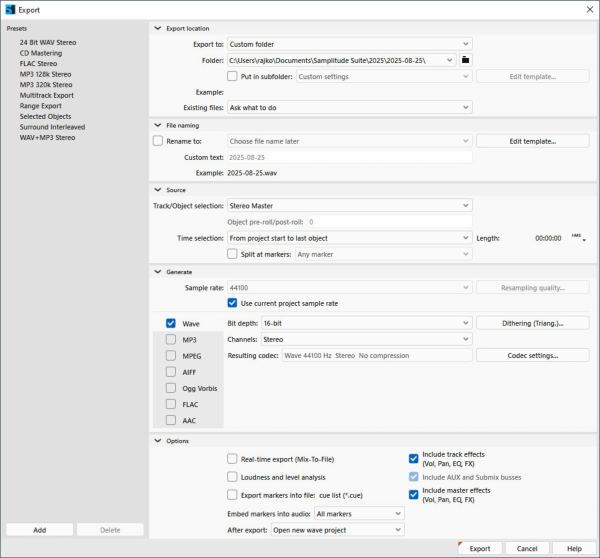Enable the AAC format checkbox
The width and height of the screenshot is (600, 558).
171,420
